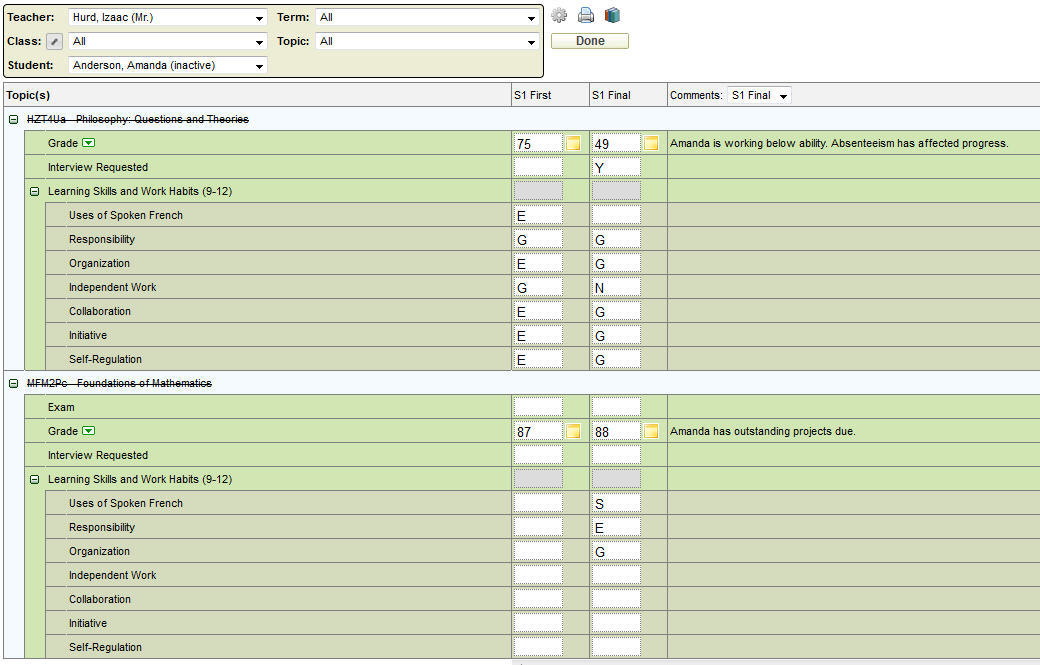Click the S1 Final Interview Requested field with Y

pyautogui.click(x=615, y=168)
